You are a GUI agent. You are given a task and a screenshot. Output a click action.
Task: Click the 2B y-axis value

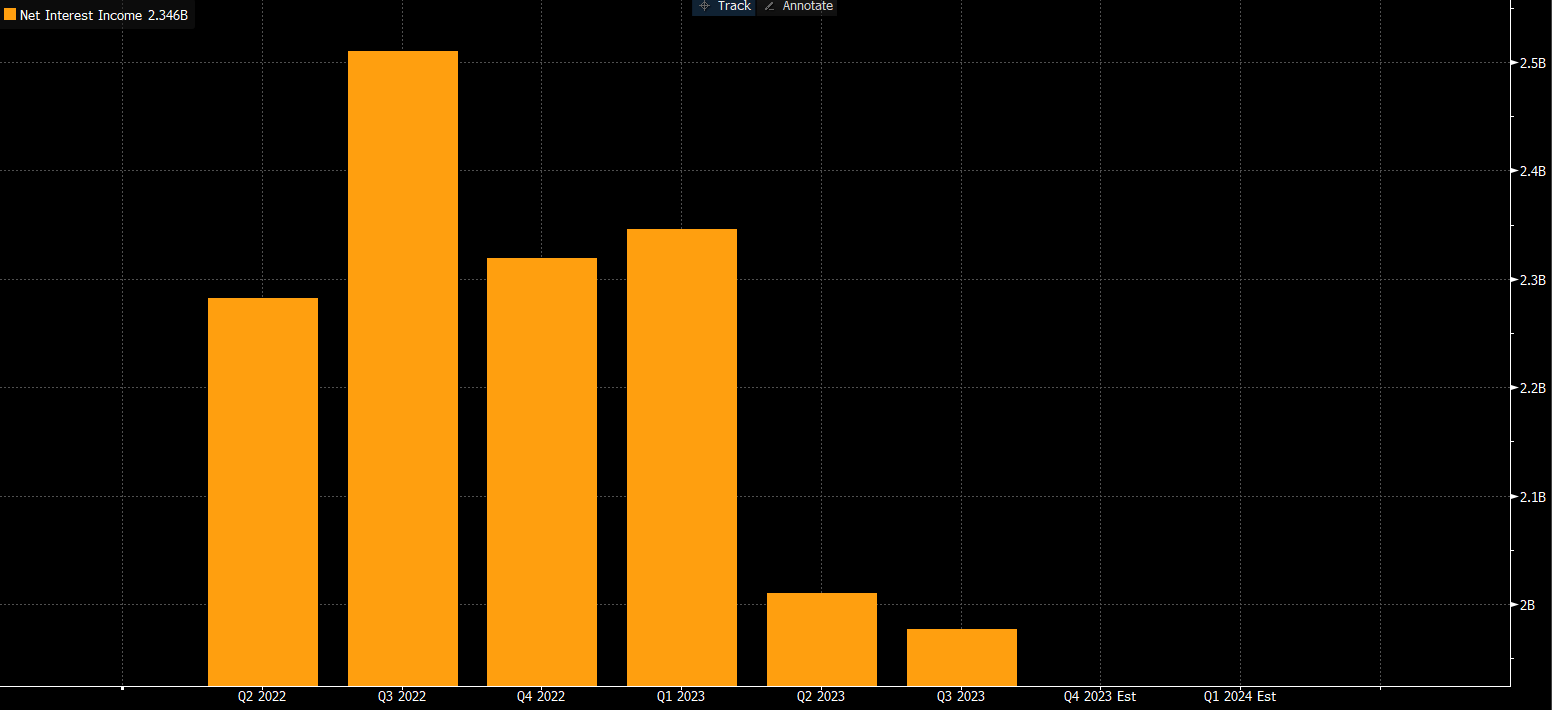[x=1529, y=604]
